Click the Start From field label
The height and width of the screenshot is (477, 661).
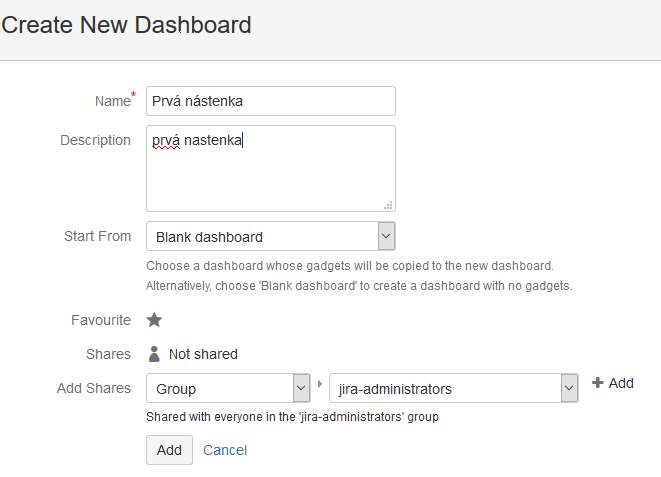(97, 236)
